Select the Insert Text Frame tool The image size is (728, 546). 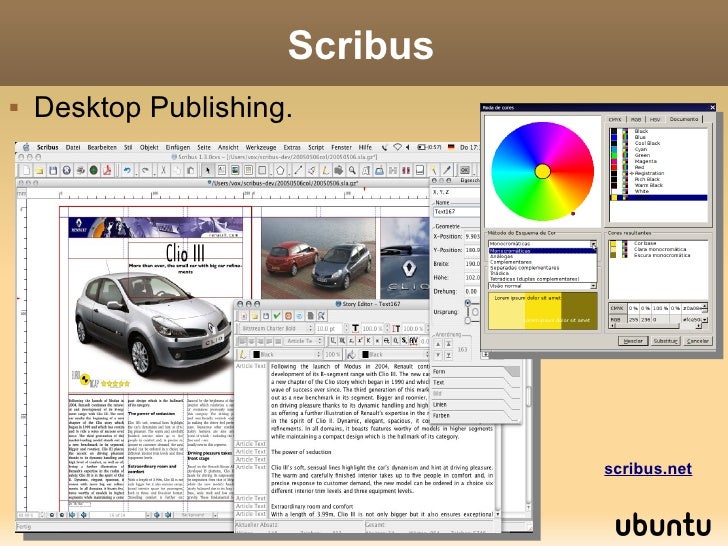221,170
